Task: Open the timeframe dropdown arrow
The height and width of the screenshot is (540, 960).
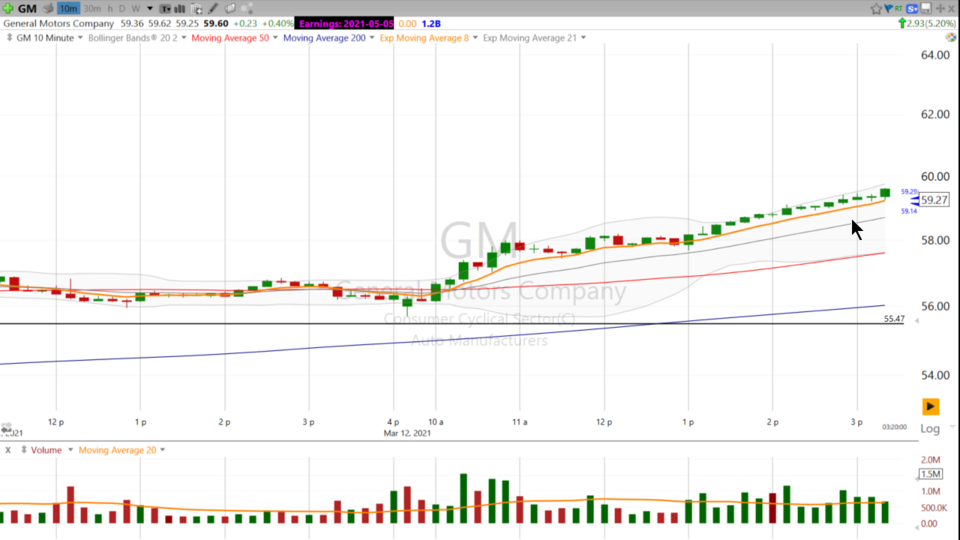Action: click(150, 9)
